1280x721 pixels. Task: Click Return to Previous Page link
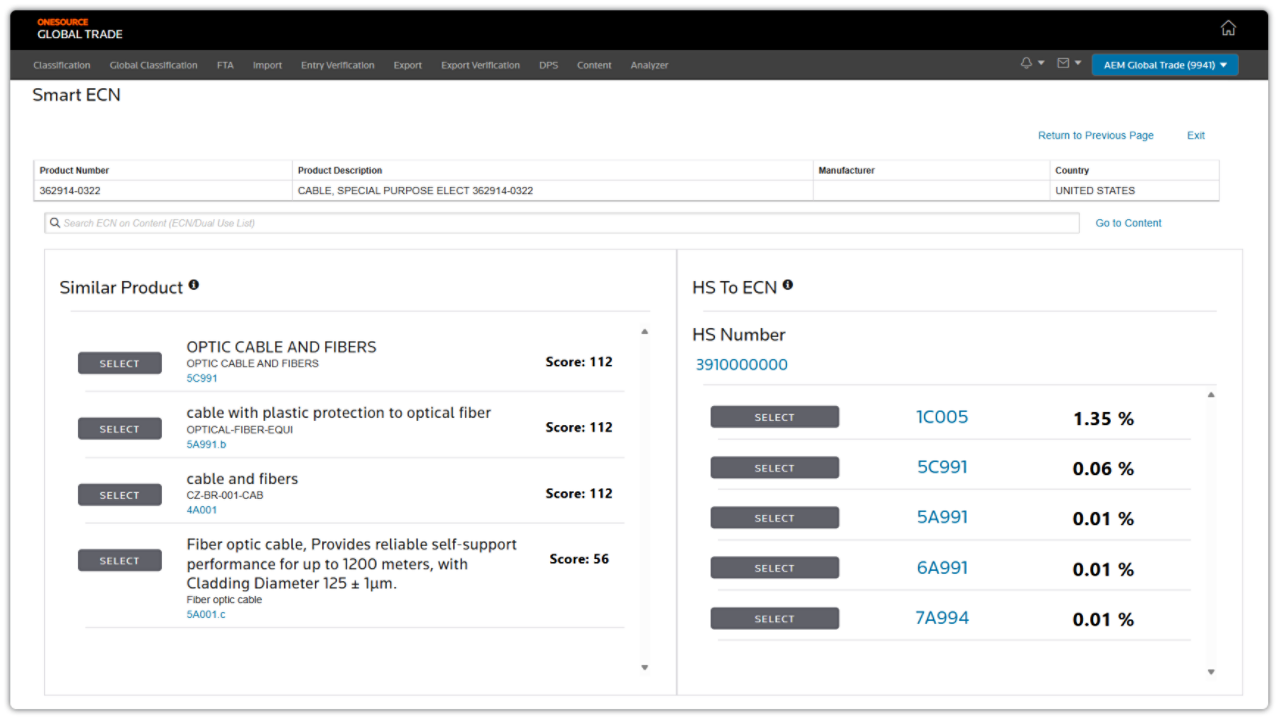pyautogui.click(x=1095, y=135)
